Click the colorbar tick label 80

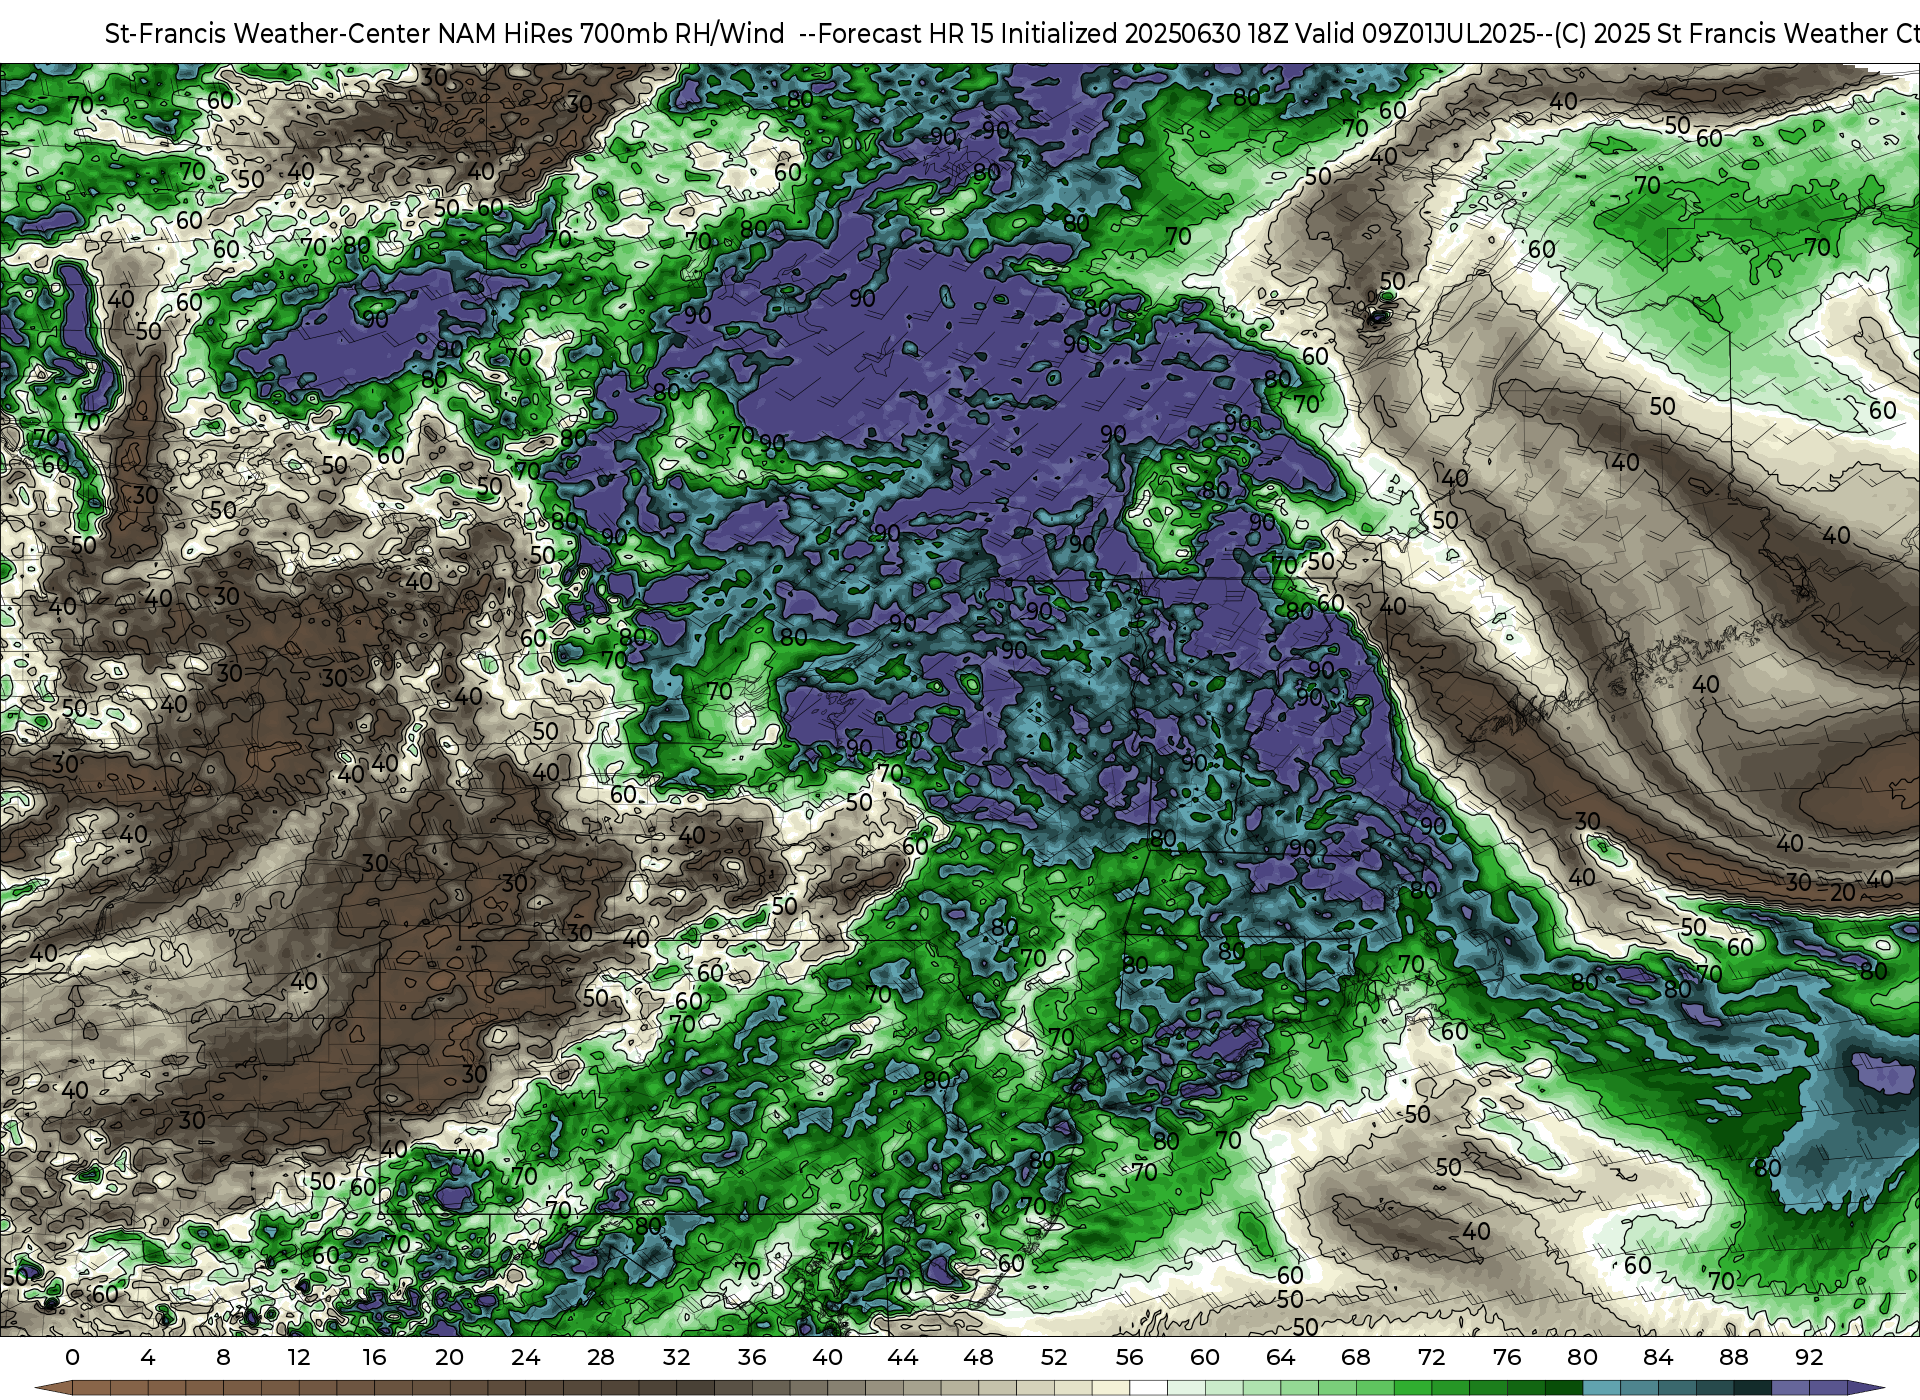click(x=1582, y=1358)
